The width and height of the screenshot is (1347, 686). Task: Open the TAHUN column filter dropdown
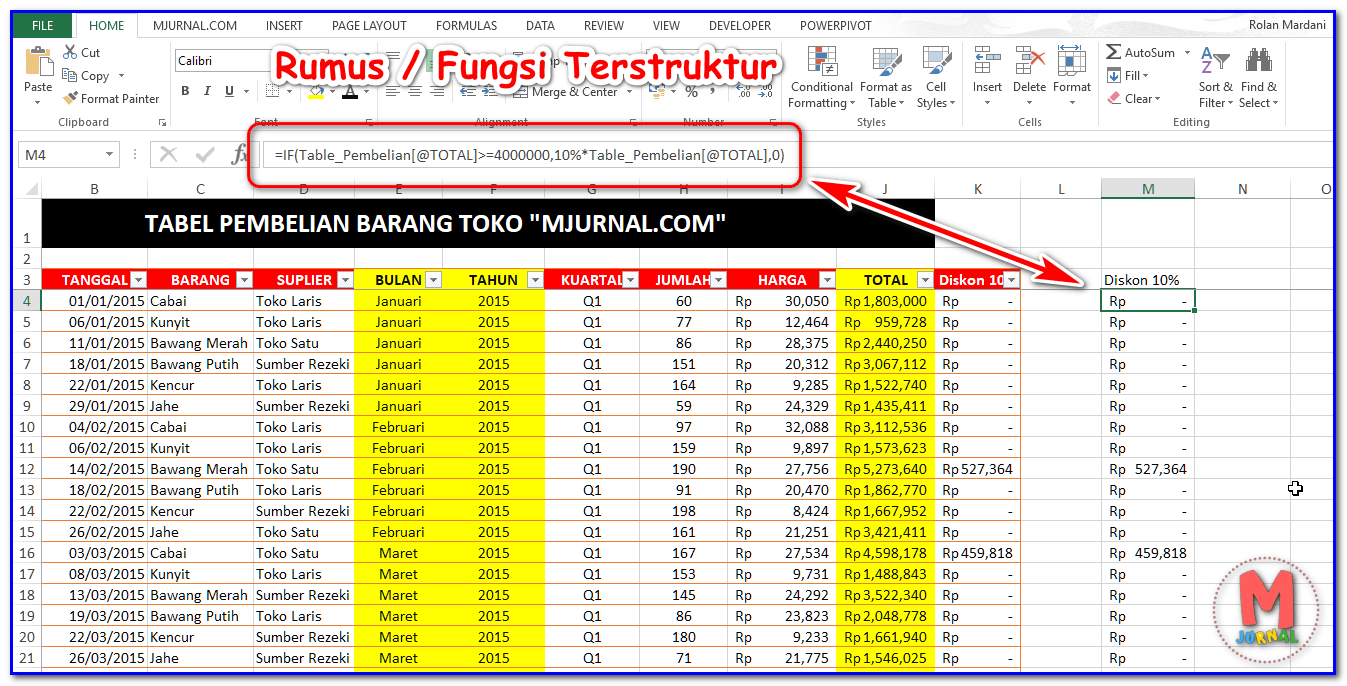coord(536,280)
